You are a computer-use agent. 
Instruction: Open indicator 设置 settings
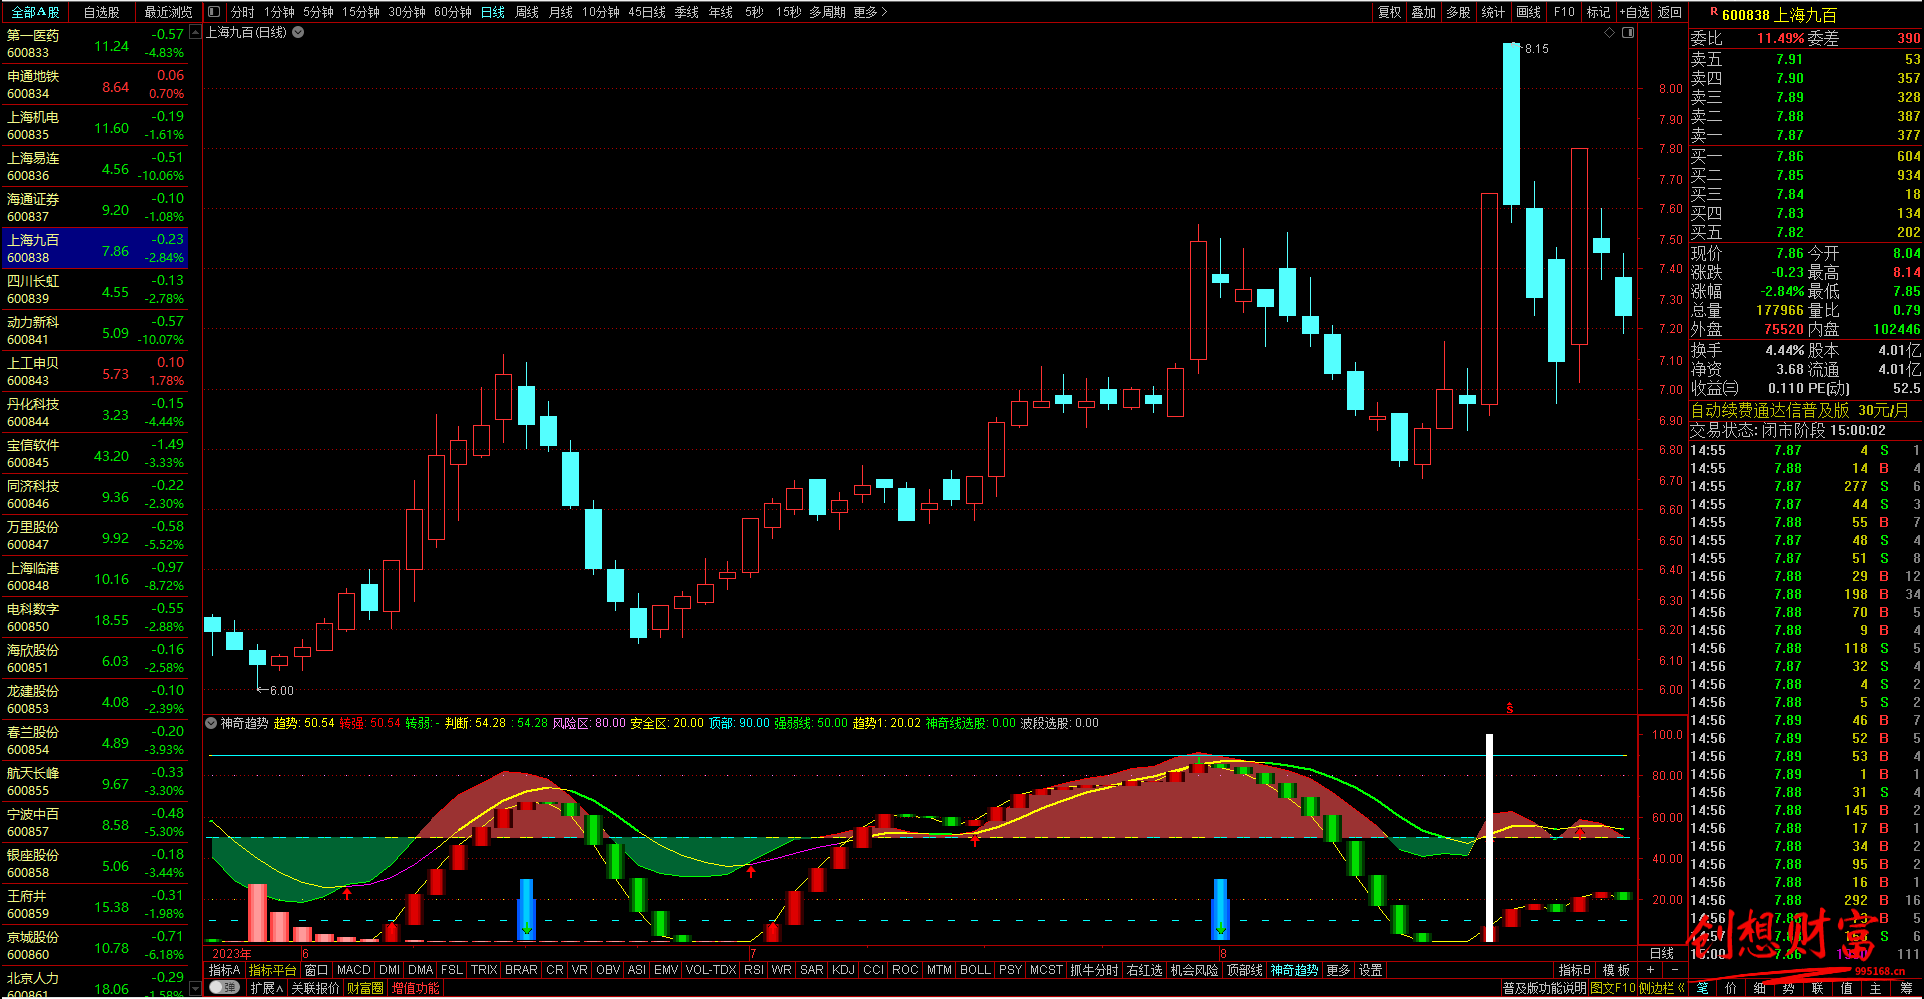pos(1370,970)
